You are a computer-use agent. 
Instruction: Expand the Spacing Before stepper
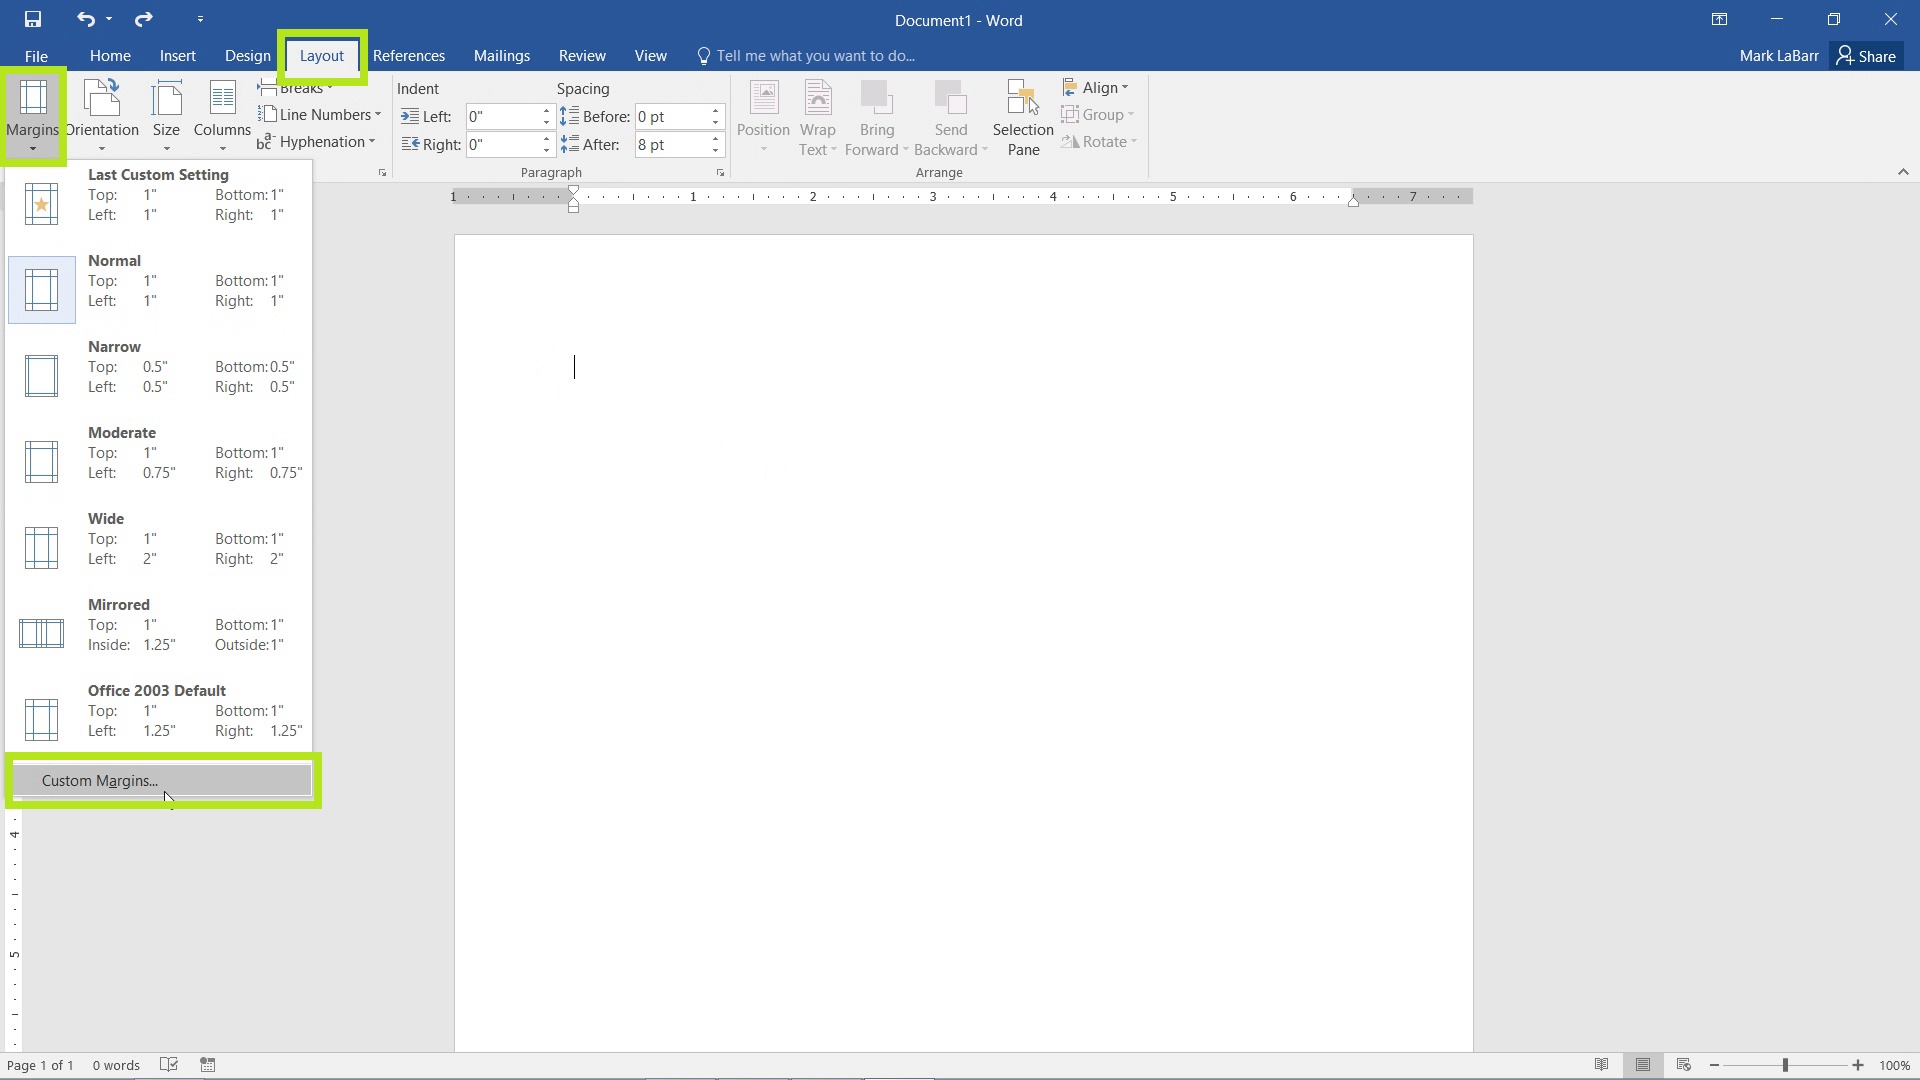pos(716,109)
